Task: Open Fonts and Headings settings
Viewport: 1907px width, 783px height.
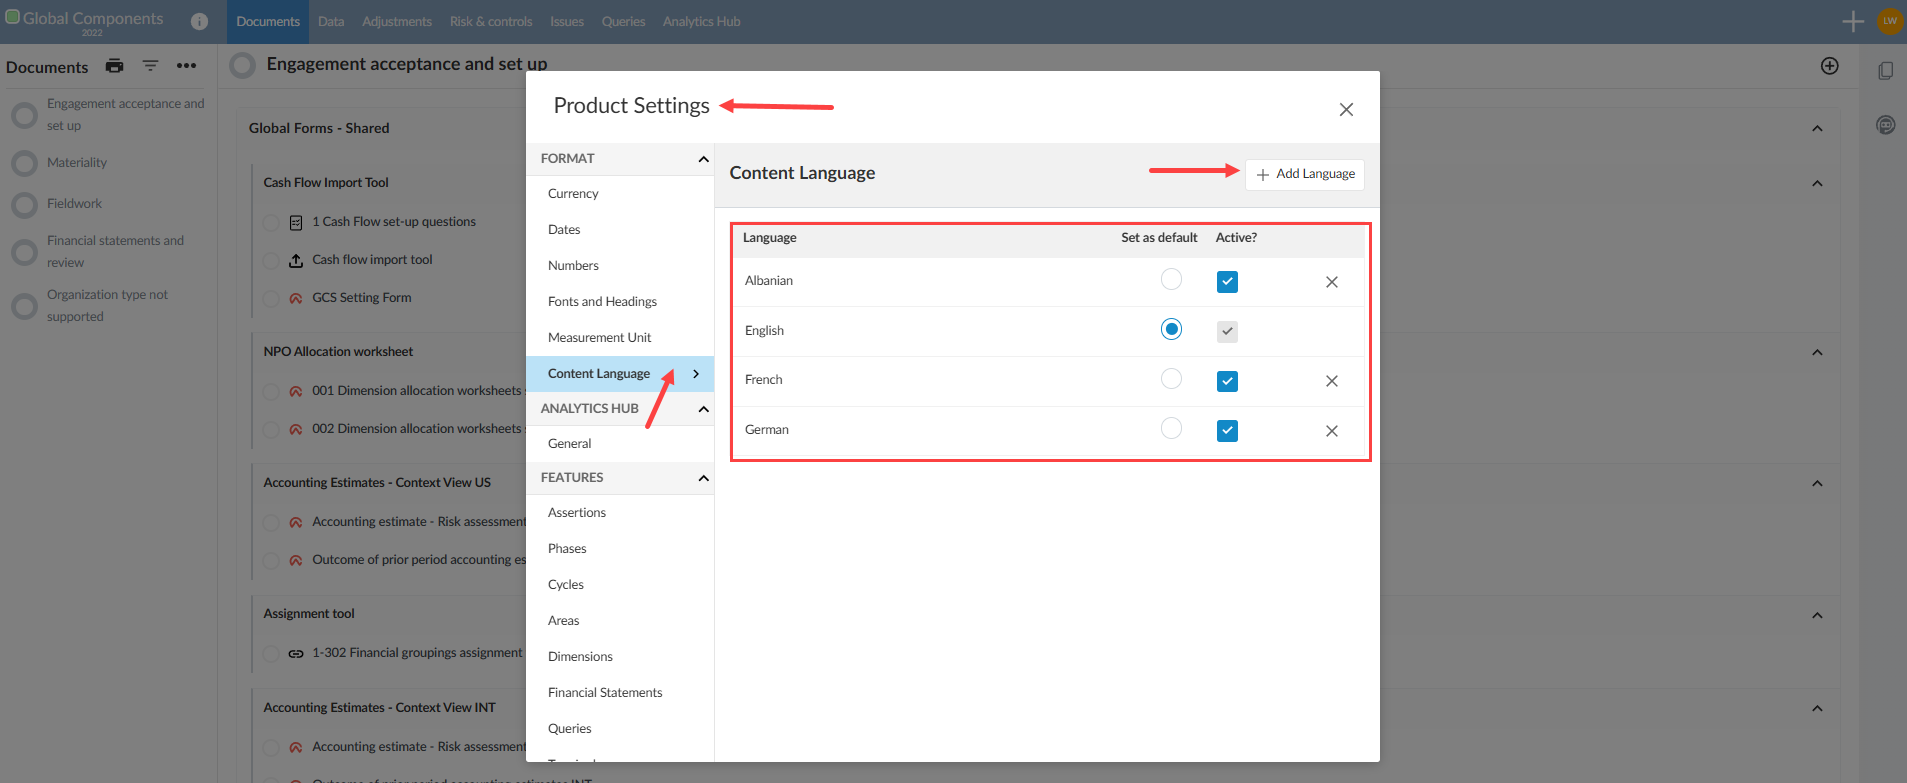Action: [602, 302]
